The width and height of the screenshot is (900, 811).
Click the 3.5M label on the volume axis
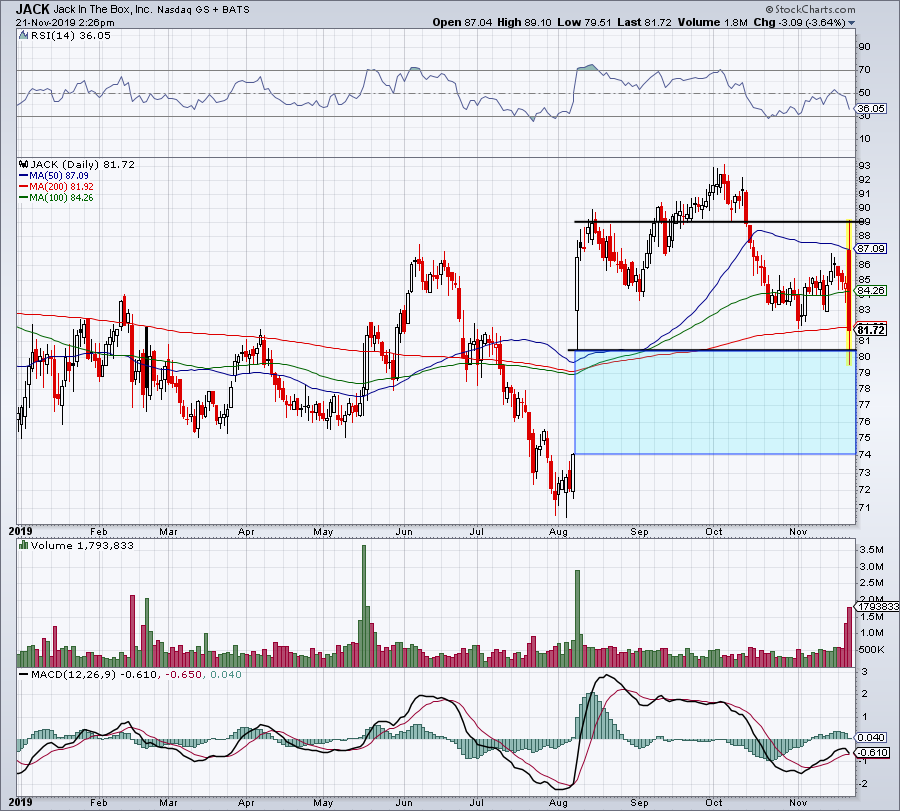click(871, 550)
